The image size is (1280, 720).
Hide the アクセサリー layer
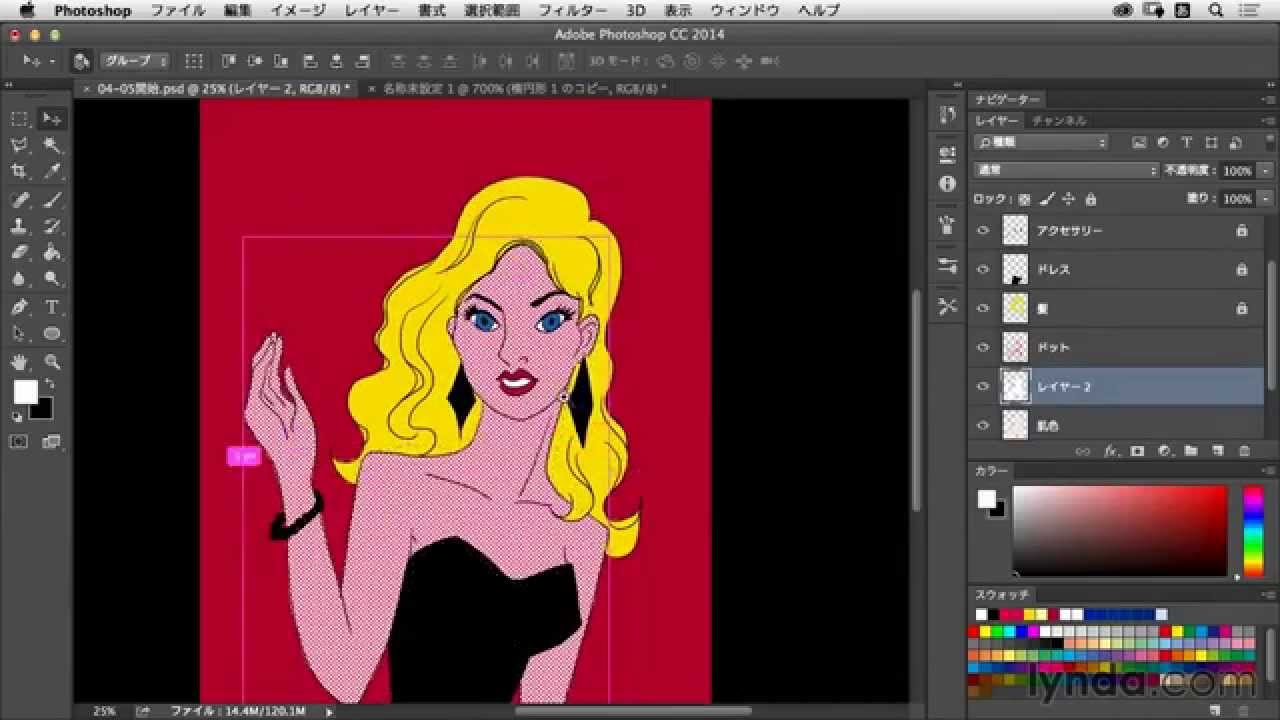tap(983, 231)
